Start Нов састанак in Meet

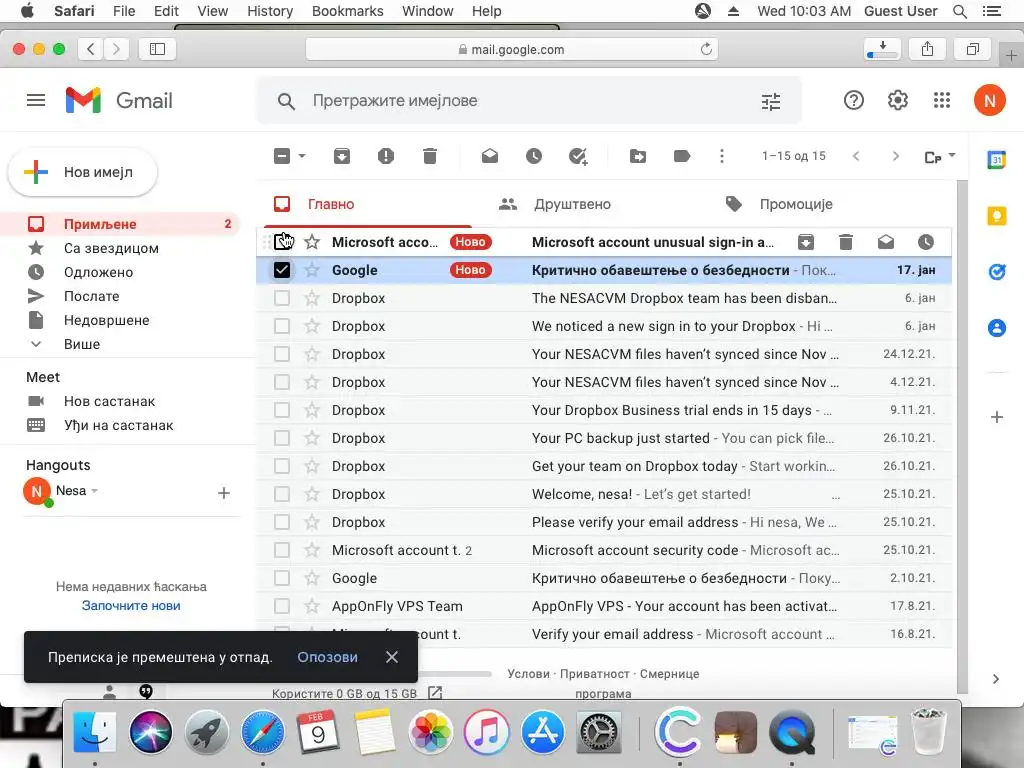pyautogui.click(x=109, y=401)
